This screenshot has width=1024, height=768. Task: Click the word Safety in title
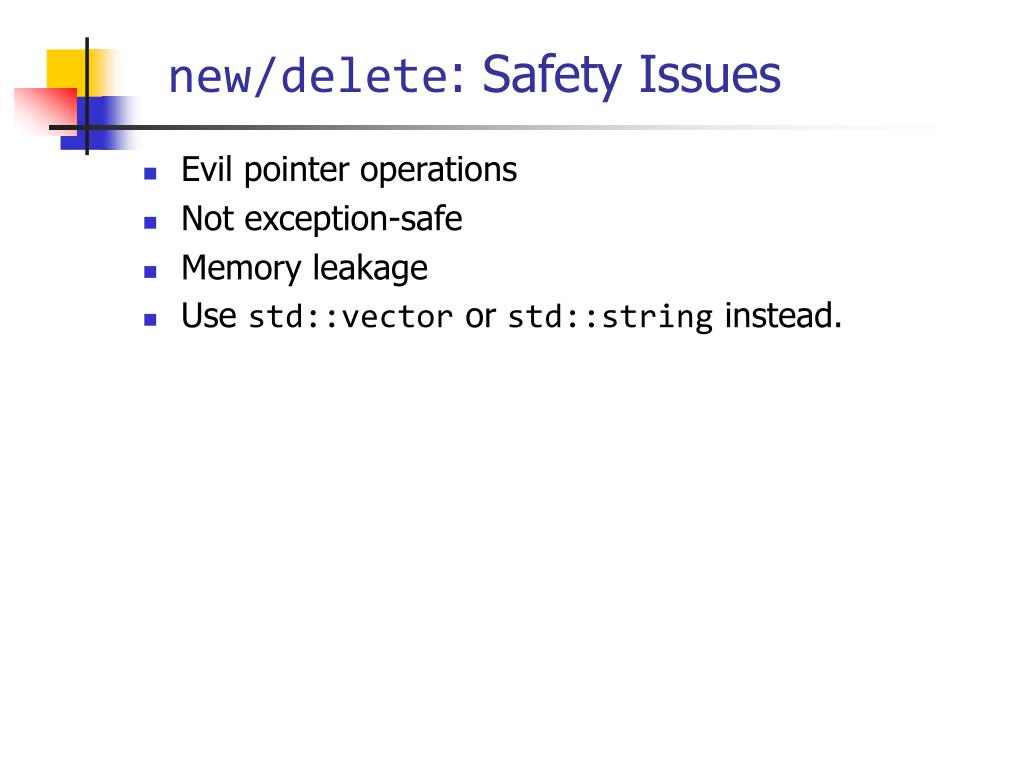551,76
